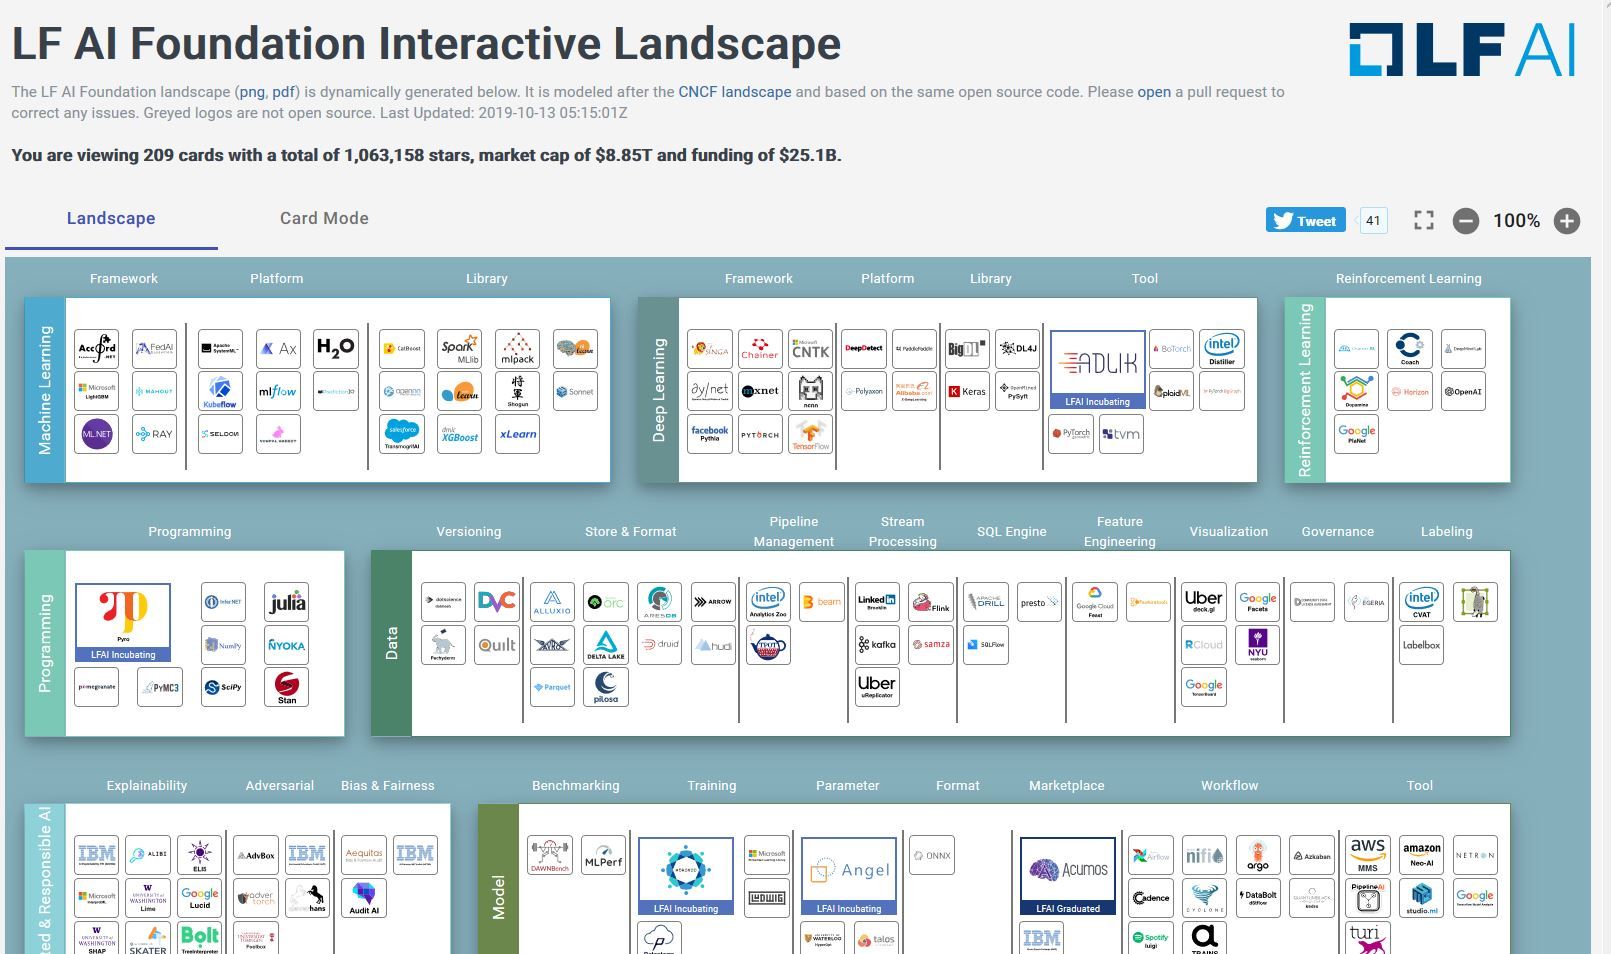1611x954 pixels.
Task: Select the Labelbox card
Action: 1421,645
